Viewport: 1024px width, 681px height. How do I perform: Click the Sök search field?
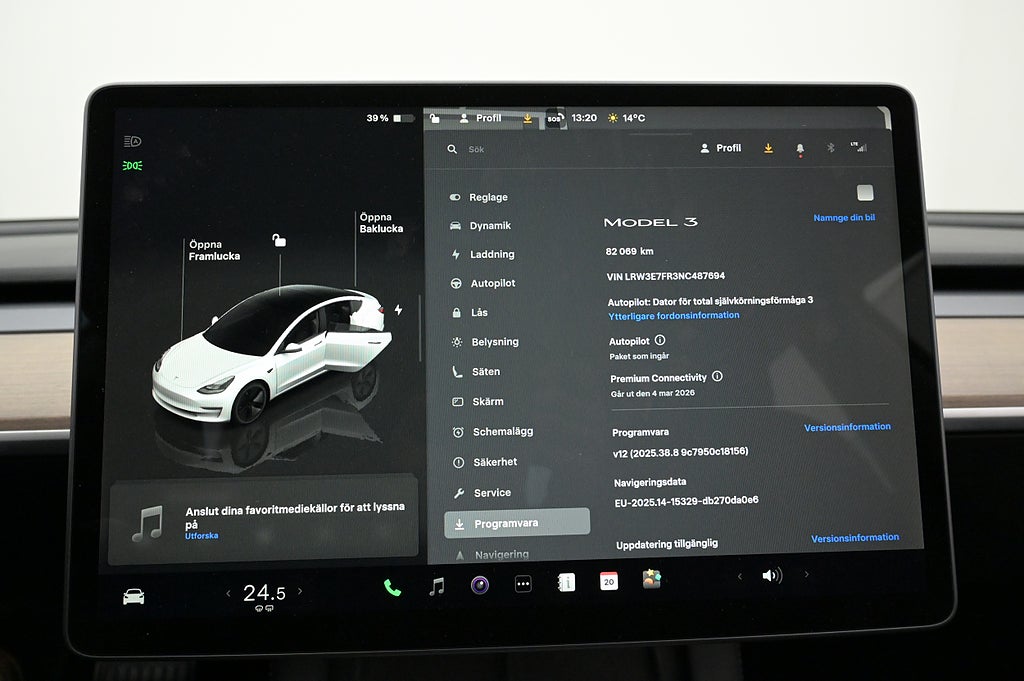tap(520, 149)
